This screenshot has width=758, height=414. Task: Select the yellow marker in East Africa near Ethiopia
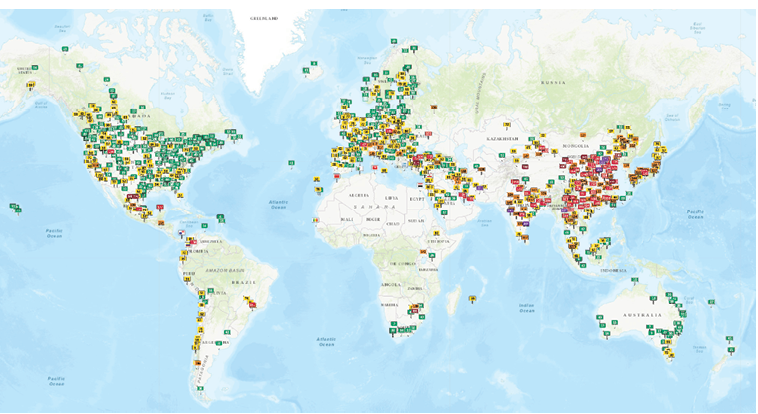(437, 231)
